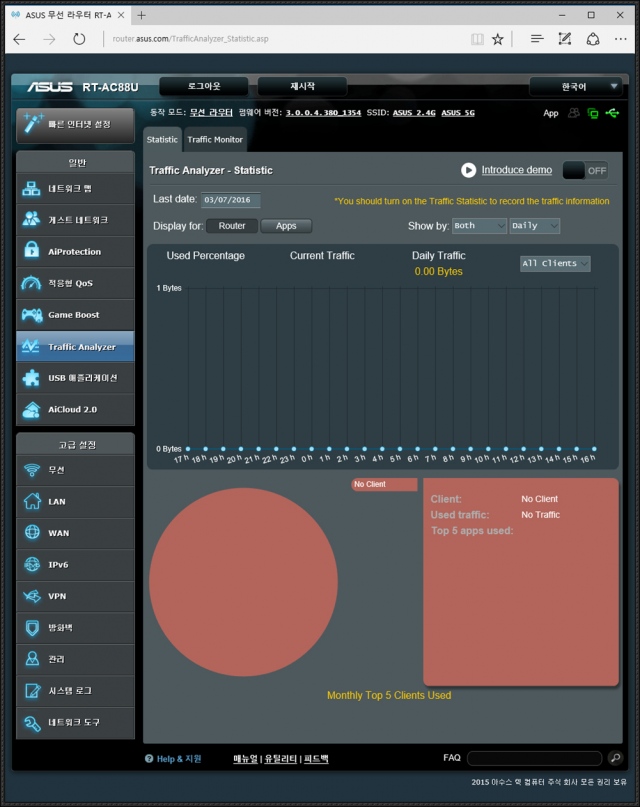Open the Both direction dropdown

click(479, 225)
